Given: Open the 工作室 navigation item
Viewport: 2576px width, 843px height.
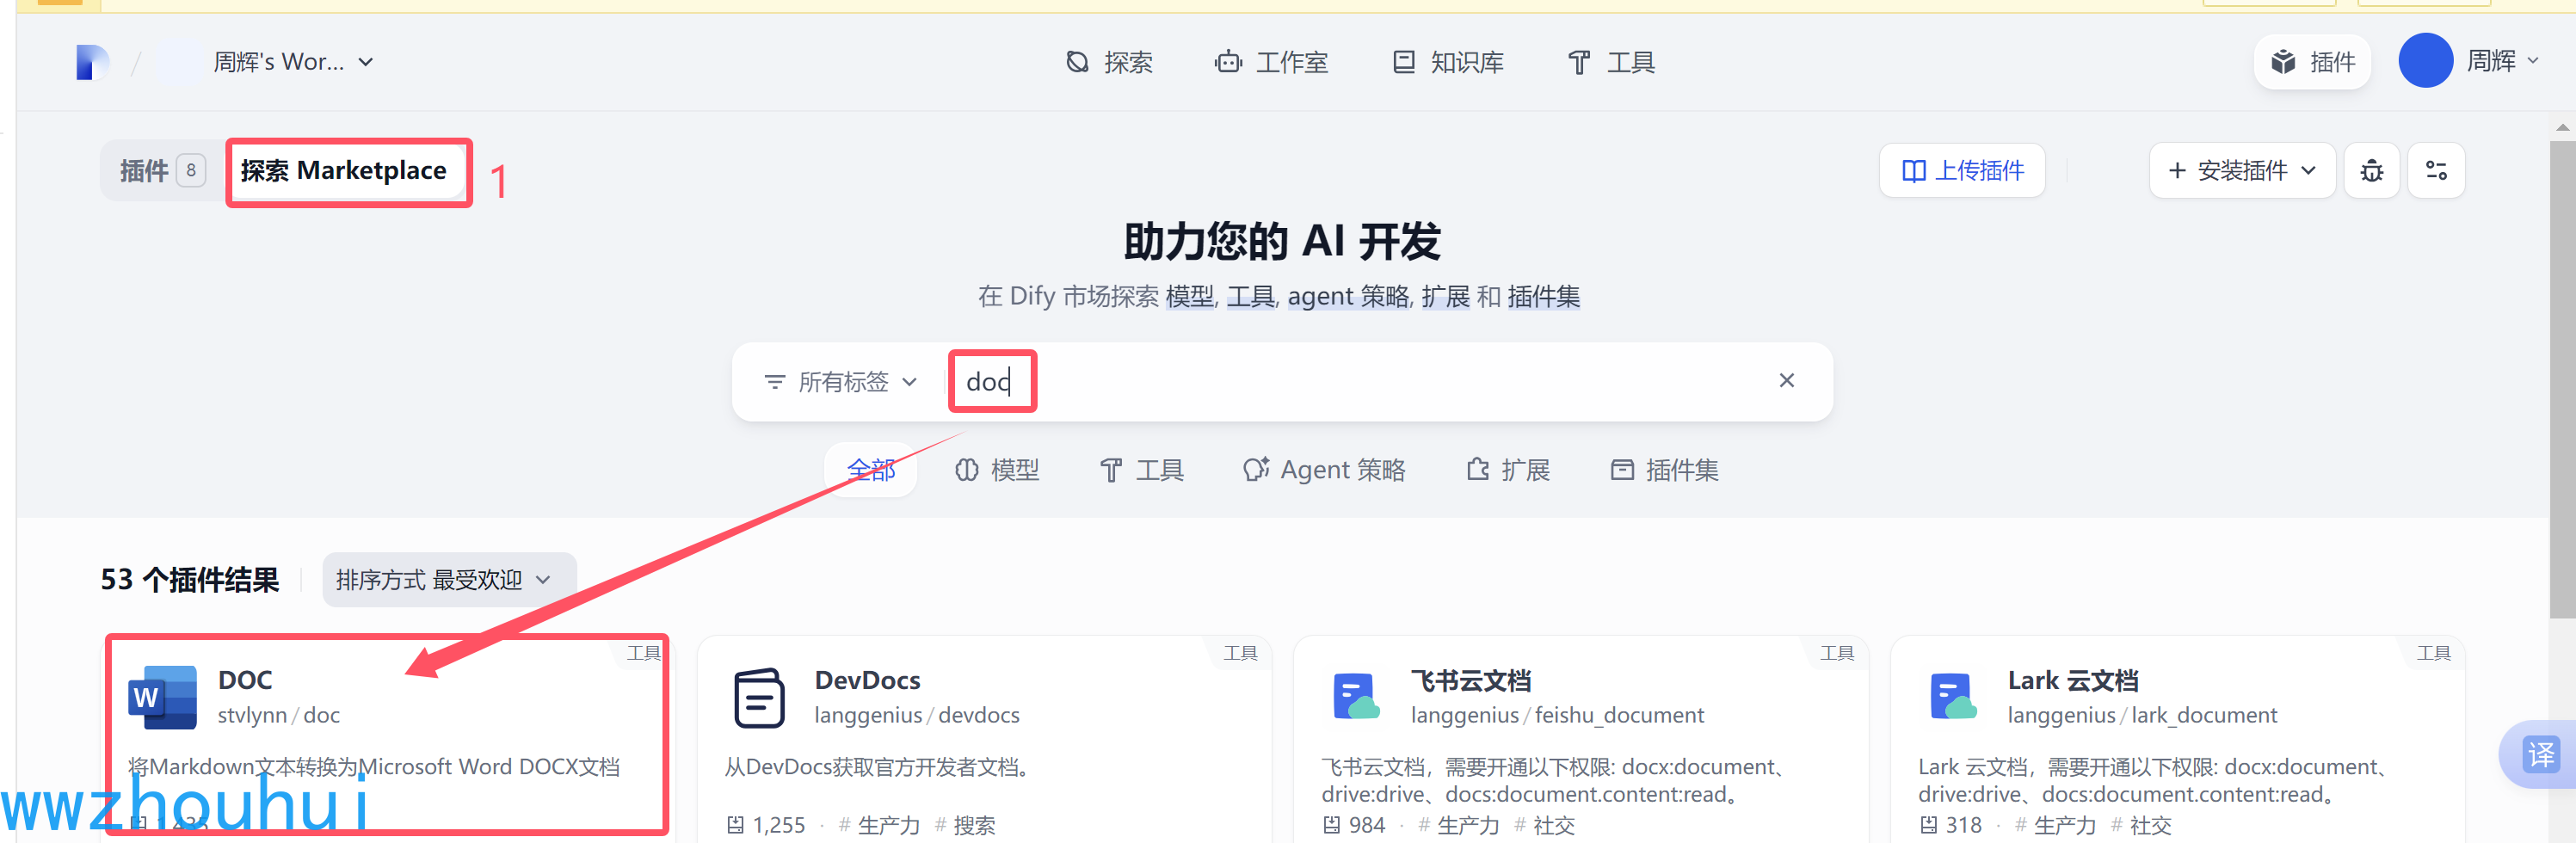Looking at the screenshot, I should (1271, 62).
